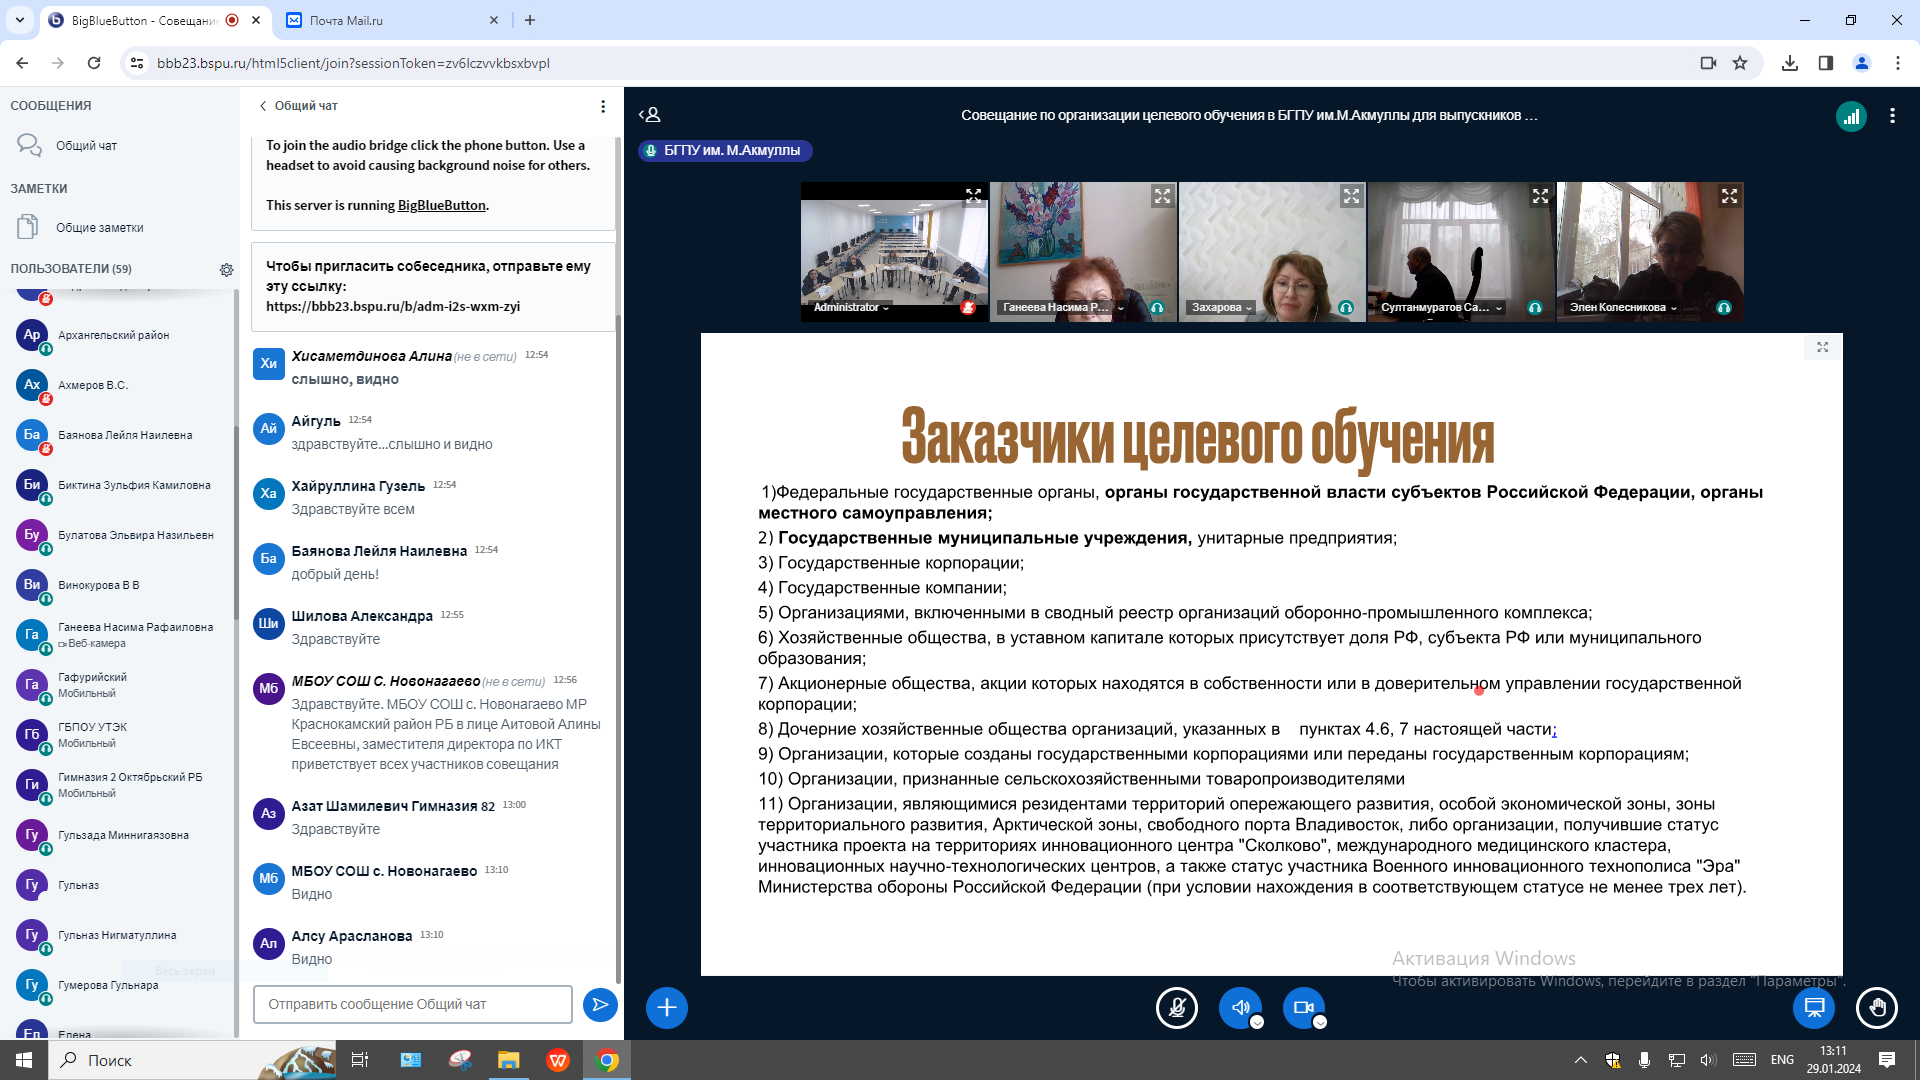
Task: Expand the Захарова webcam dropdown
Action: coord(1222,307)
